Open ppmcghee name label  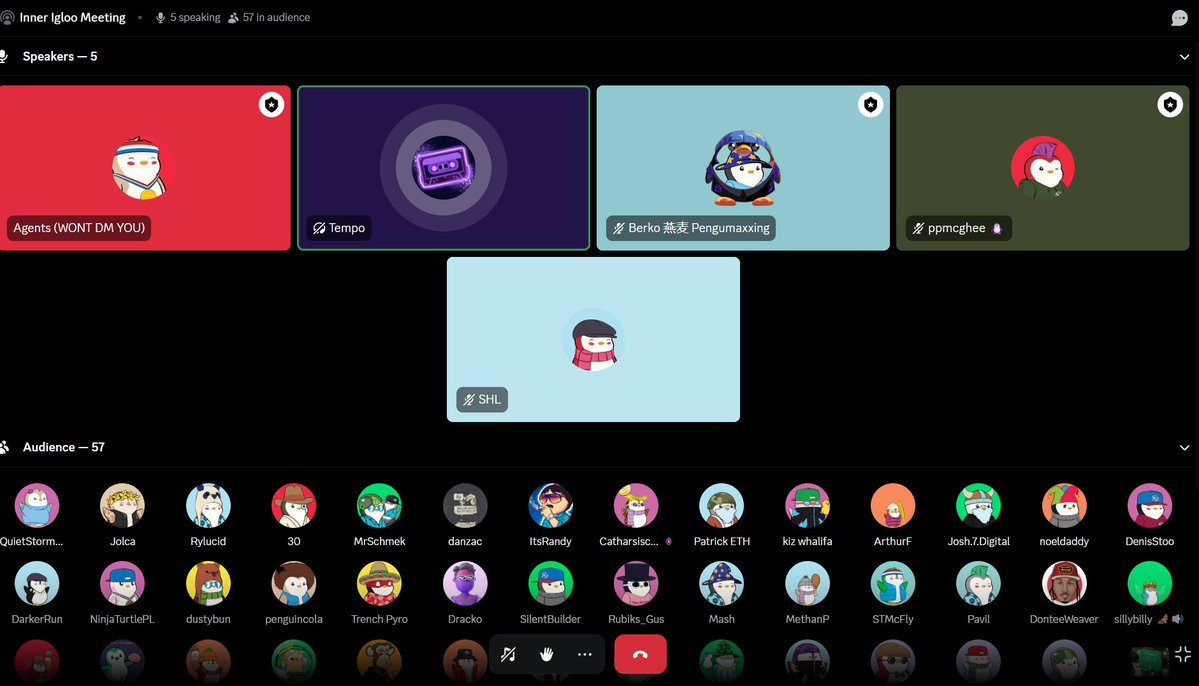(x=959, y=228)
